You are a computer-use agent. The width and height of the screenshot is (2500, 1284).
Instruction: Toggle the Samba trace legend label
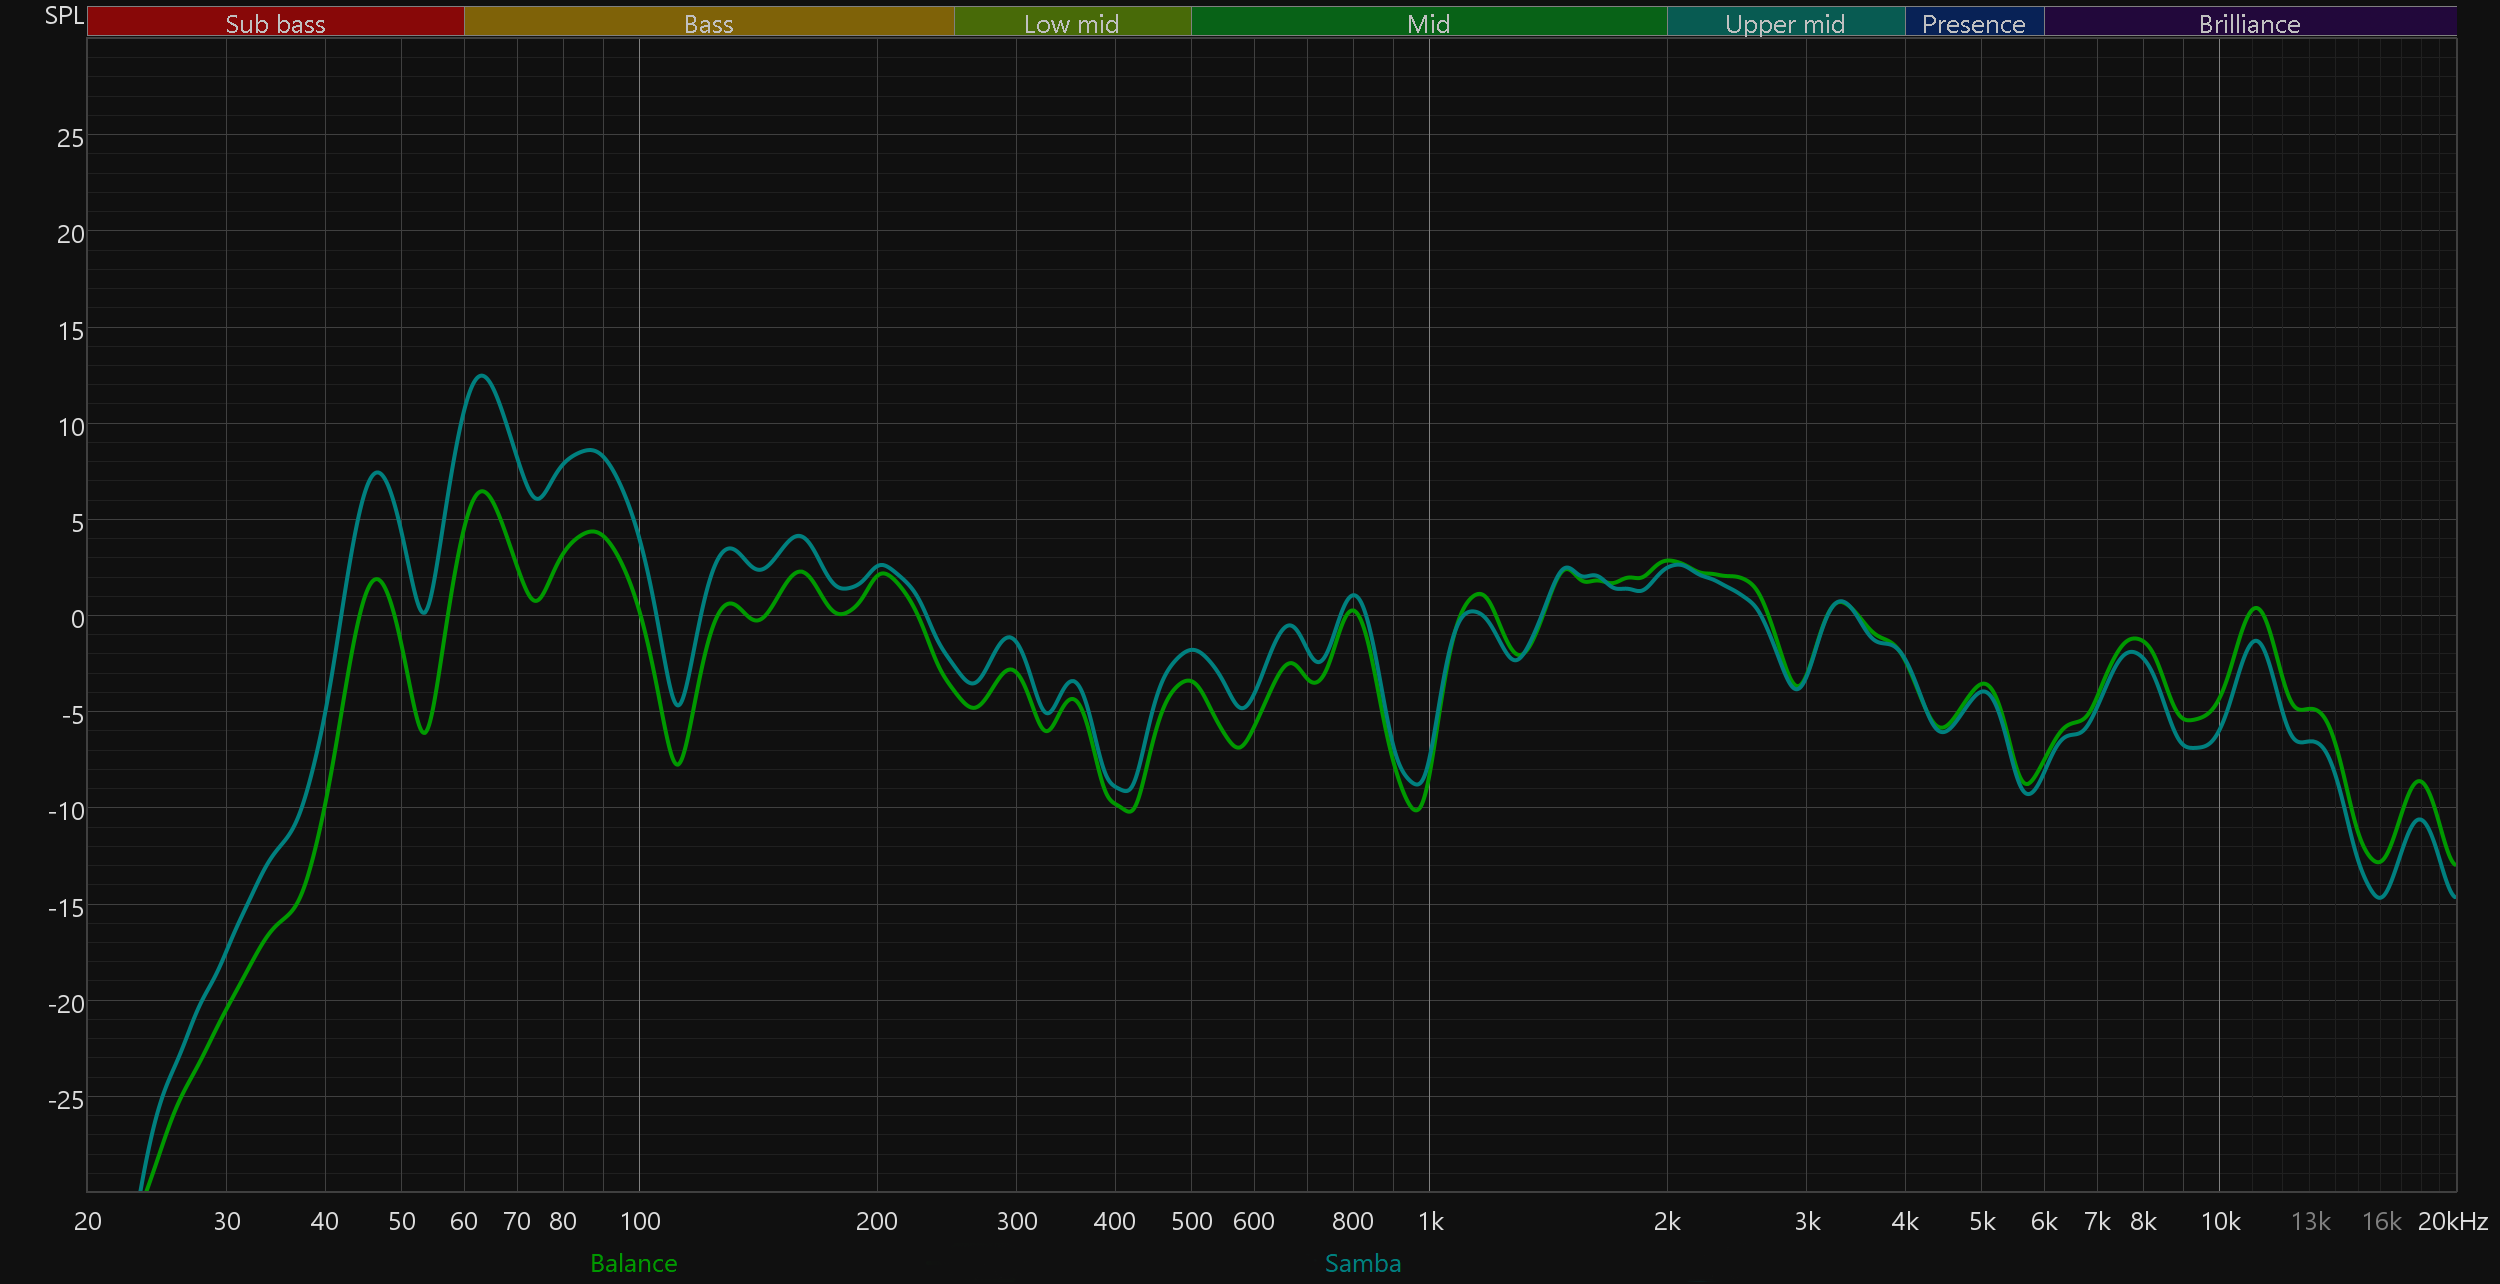pos(1362,1263)
